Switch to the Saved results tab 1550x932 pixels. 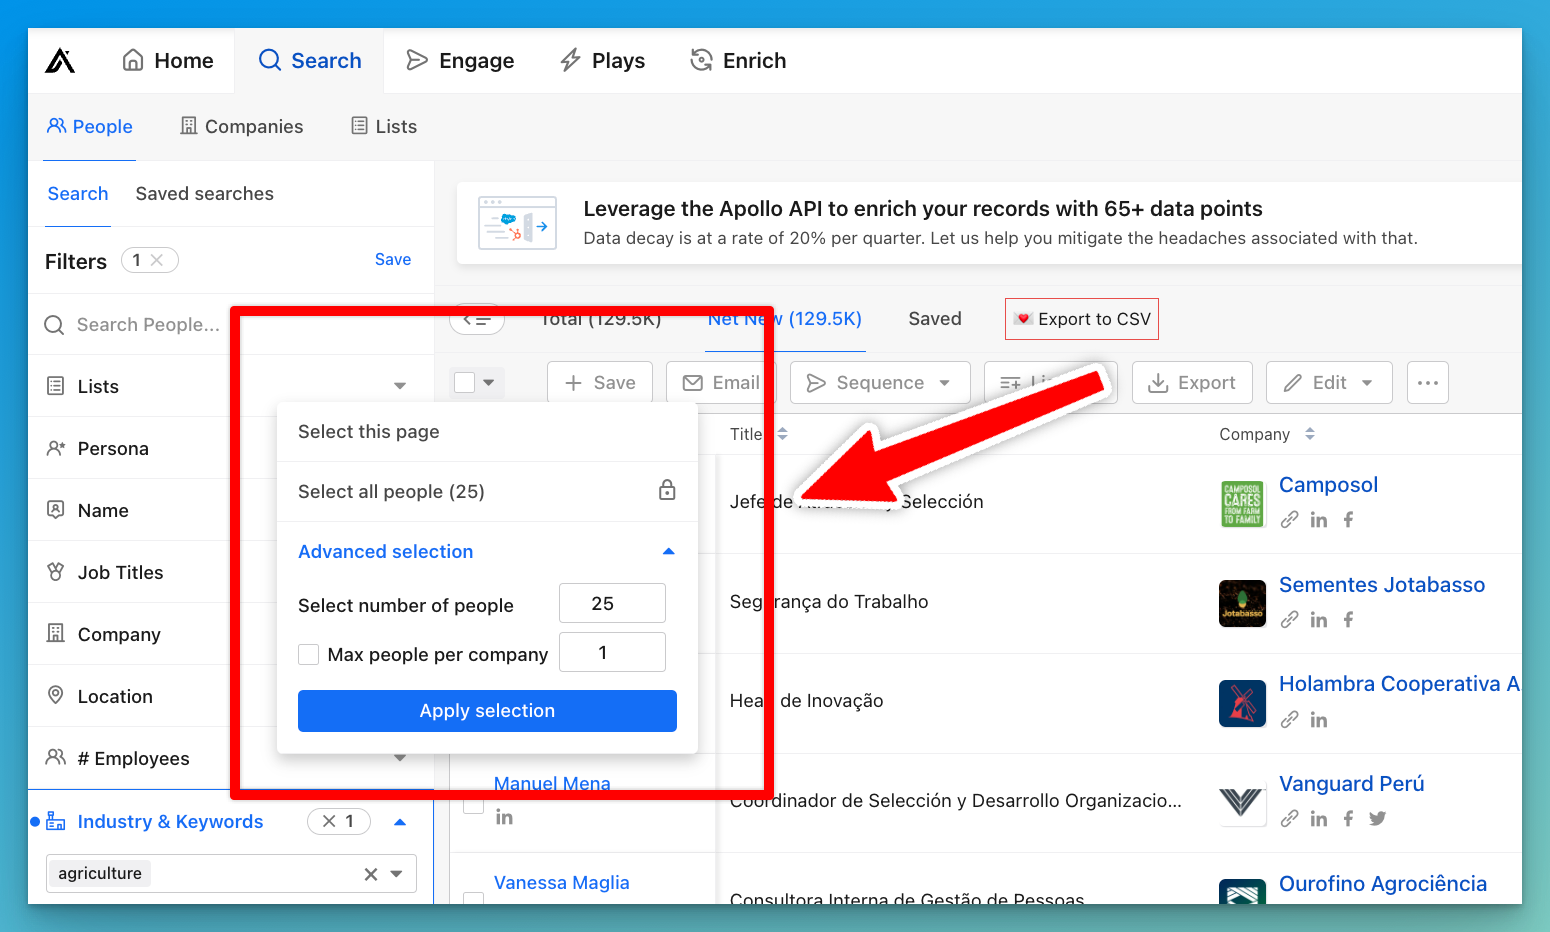coord(935,319)
